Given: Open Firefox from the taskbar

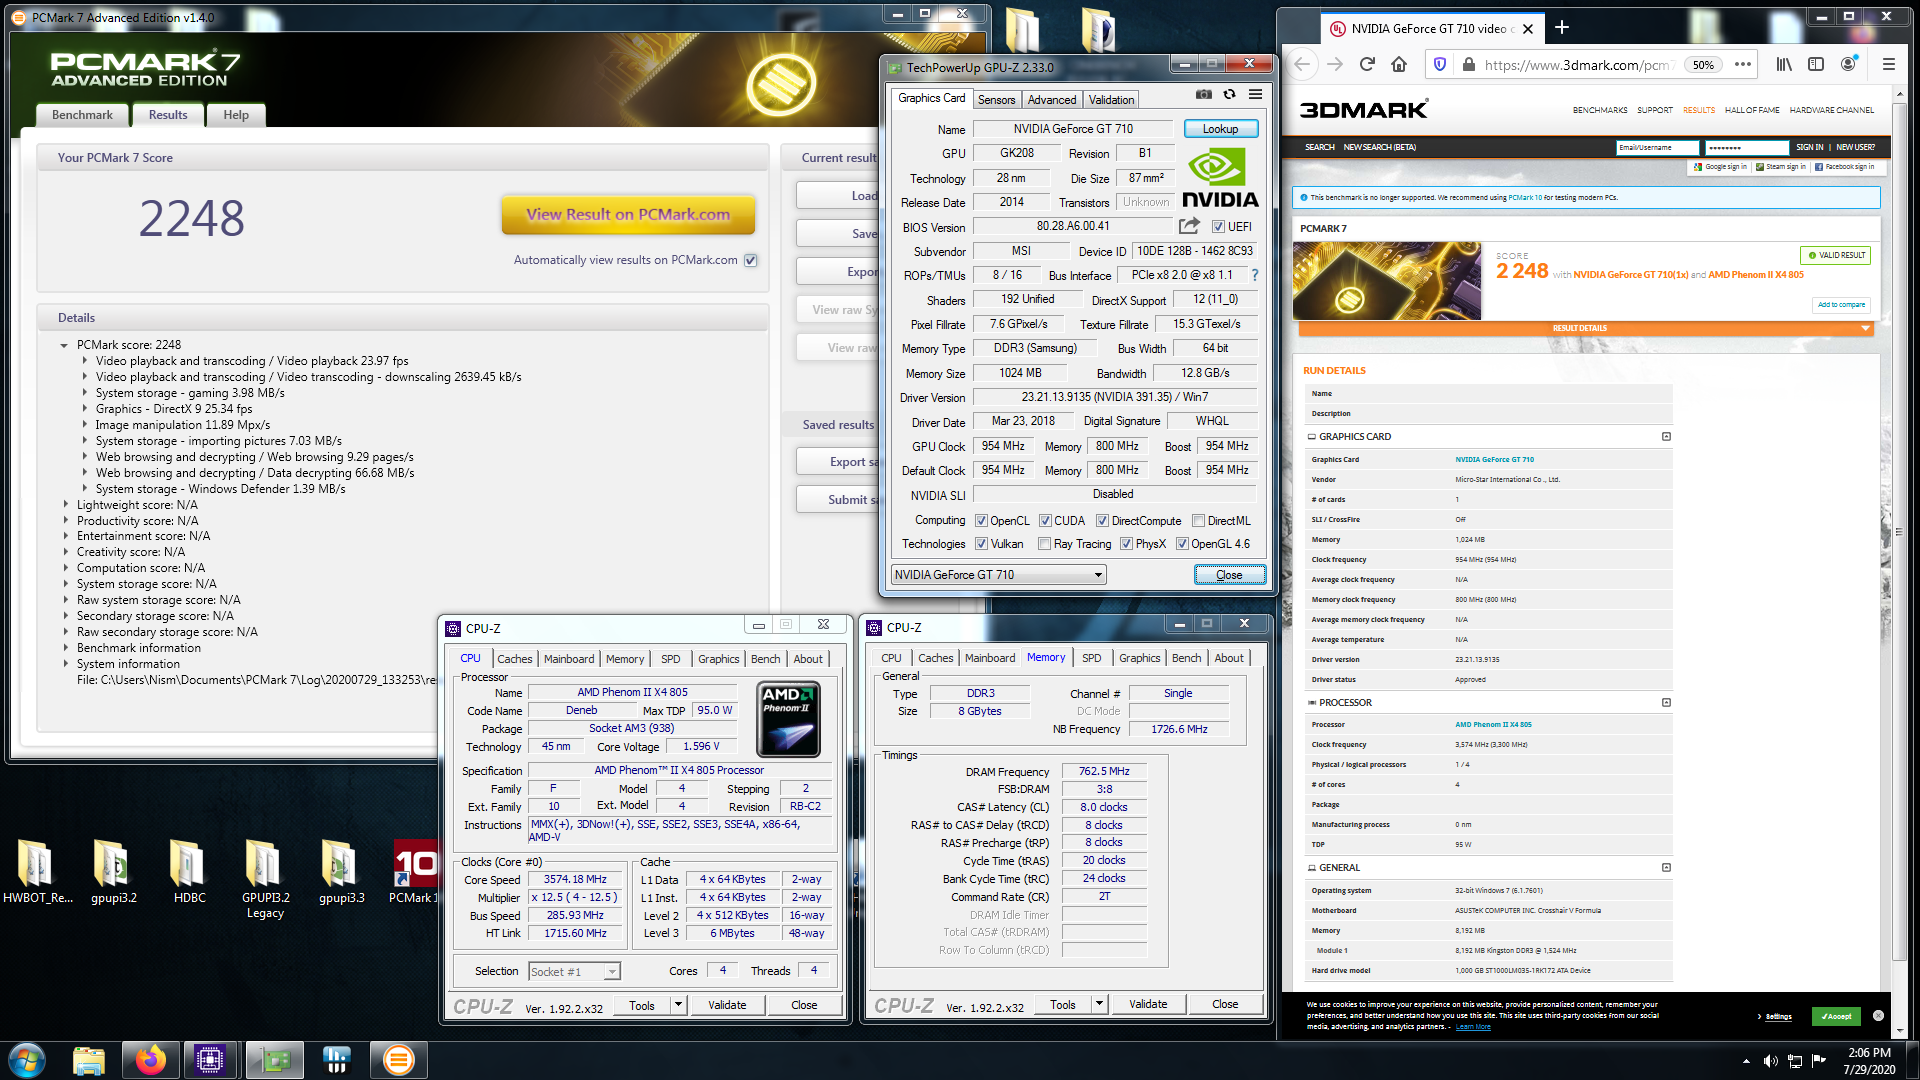Looking at the screenshot, I should pos(151,1059).
